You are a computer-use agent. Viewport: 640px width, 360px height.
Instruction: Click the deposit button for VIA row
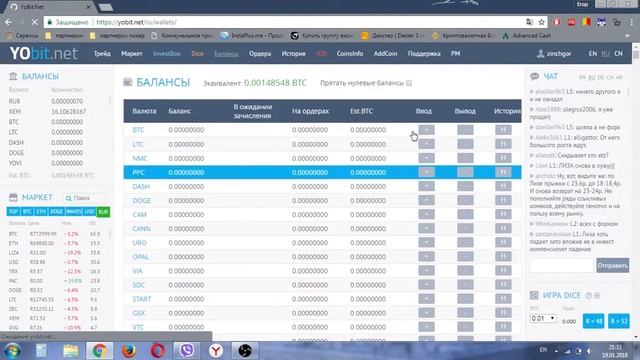point(426,271)
